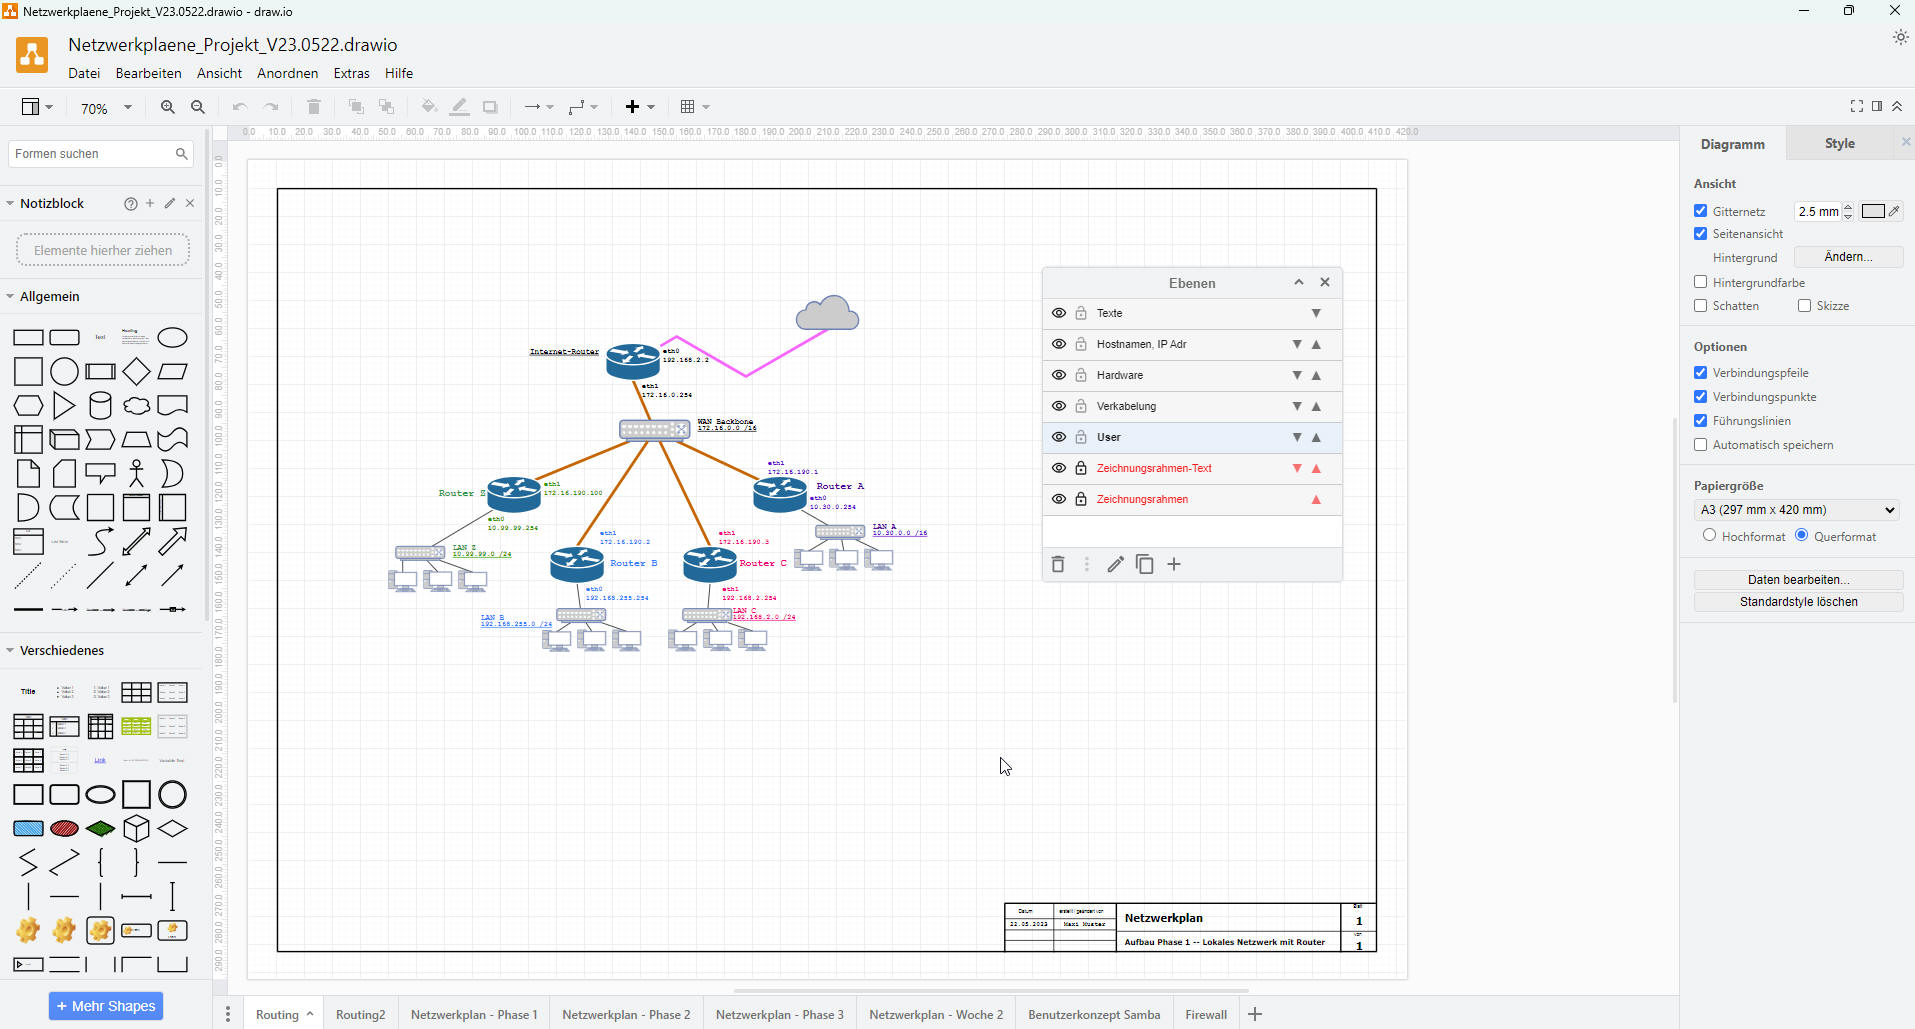The image size is (1915, 1029).
Task: Open the line color tool
Action: [x=459, y=107]
